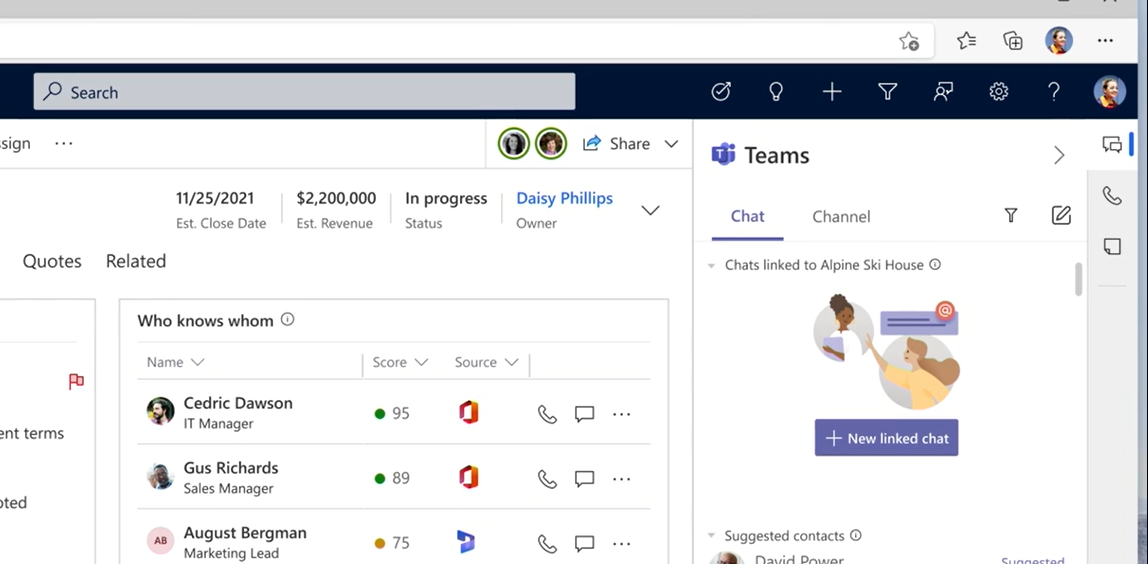
Task: Click the red flag icon
Action: point(76,382)
